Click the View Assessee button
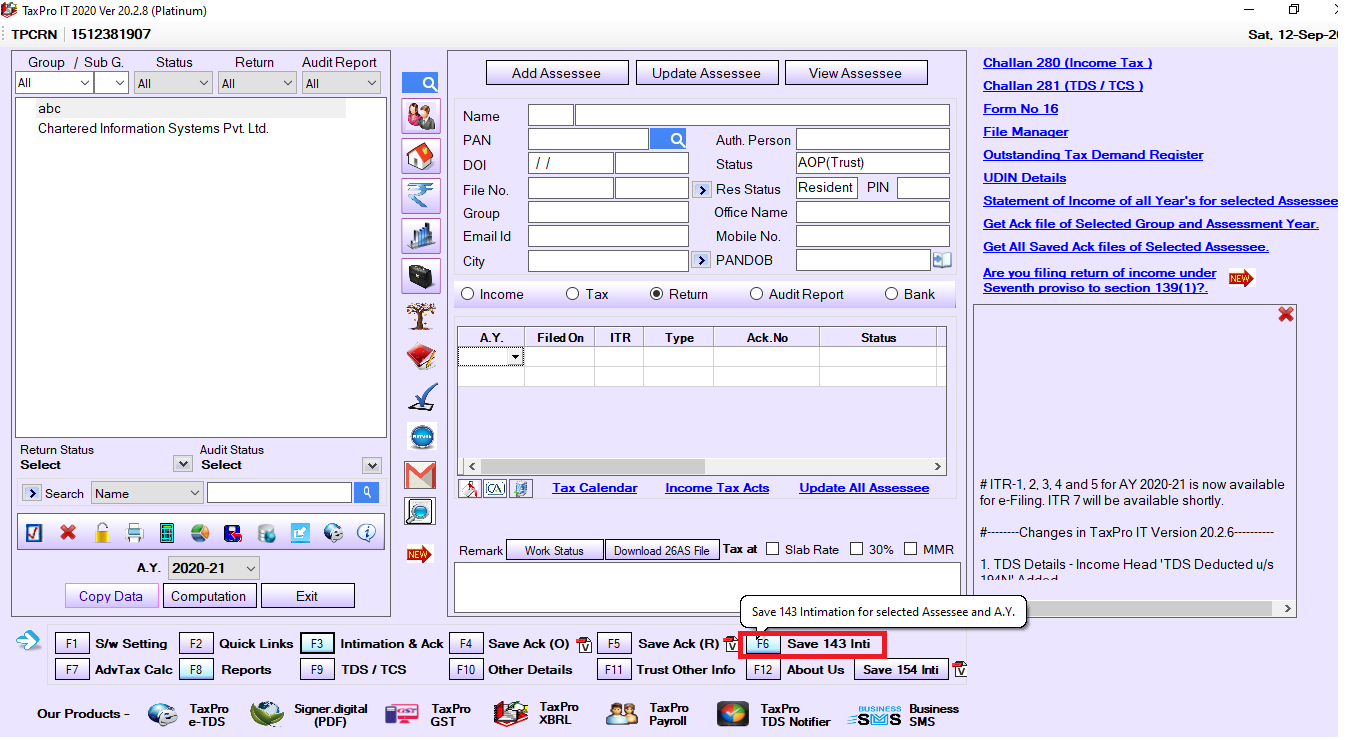The height and width of the screenshot is (740, 1348). [x=856, y=73]
